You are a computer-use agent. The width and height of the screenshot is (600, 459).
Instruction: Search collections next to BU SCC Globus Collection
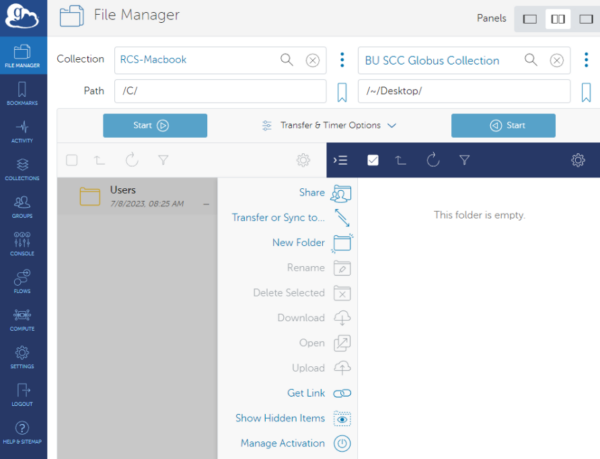point(531,60)
